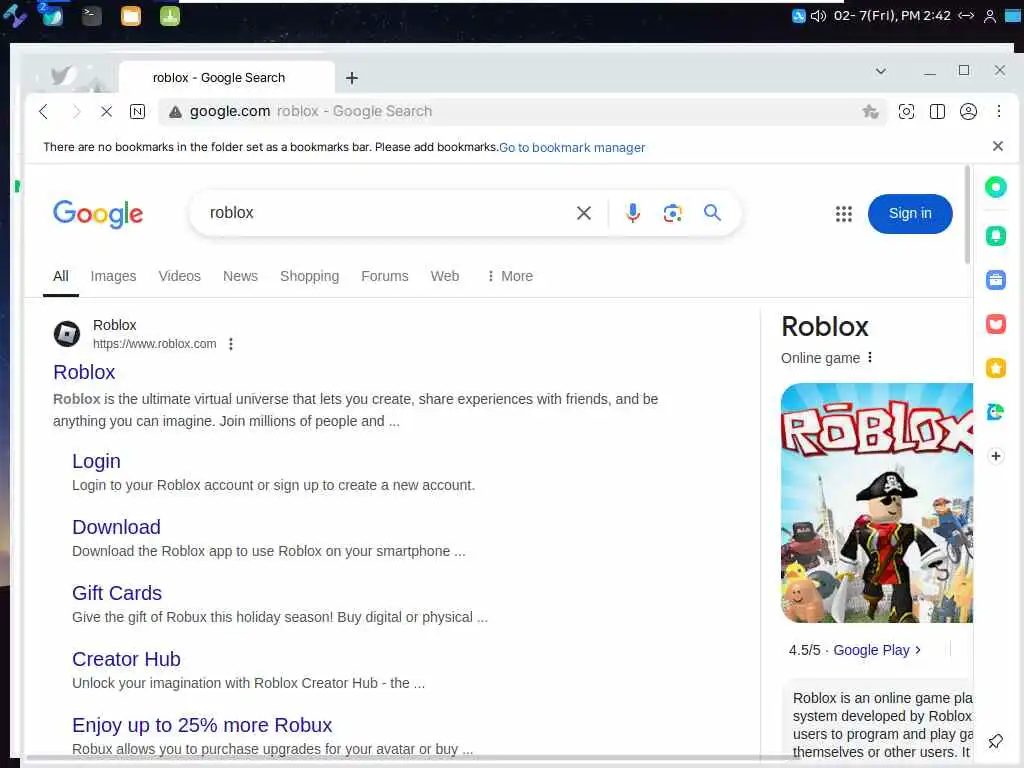Open the green ring sidebar icon
This screenshot has height=768, width=1024.
coord(995,187)
